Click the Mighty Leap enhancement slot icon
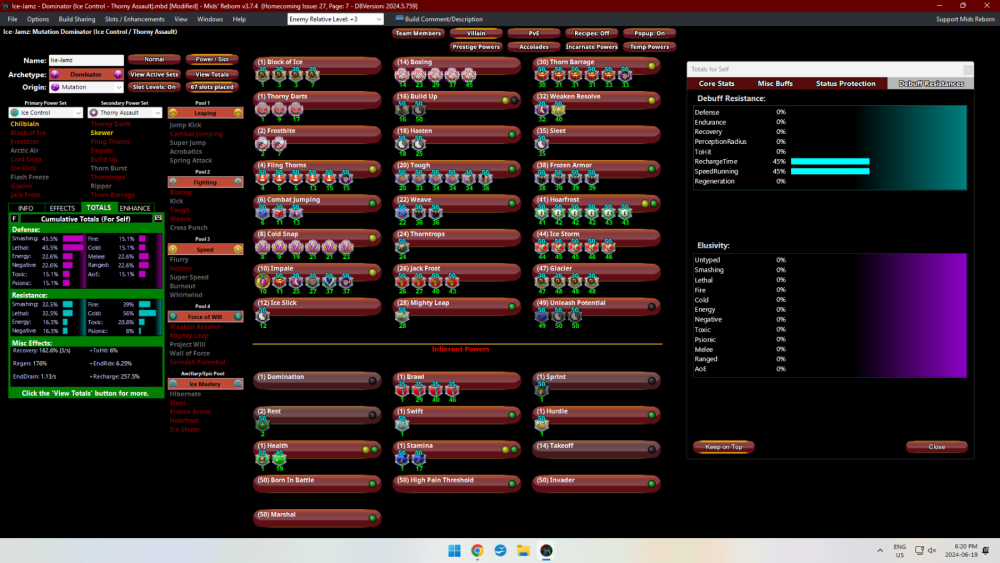This screenshot has width=1000, height=563. 402,315
